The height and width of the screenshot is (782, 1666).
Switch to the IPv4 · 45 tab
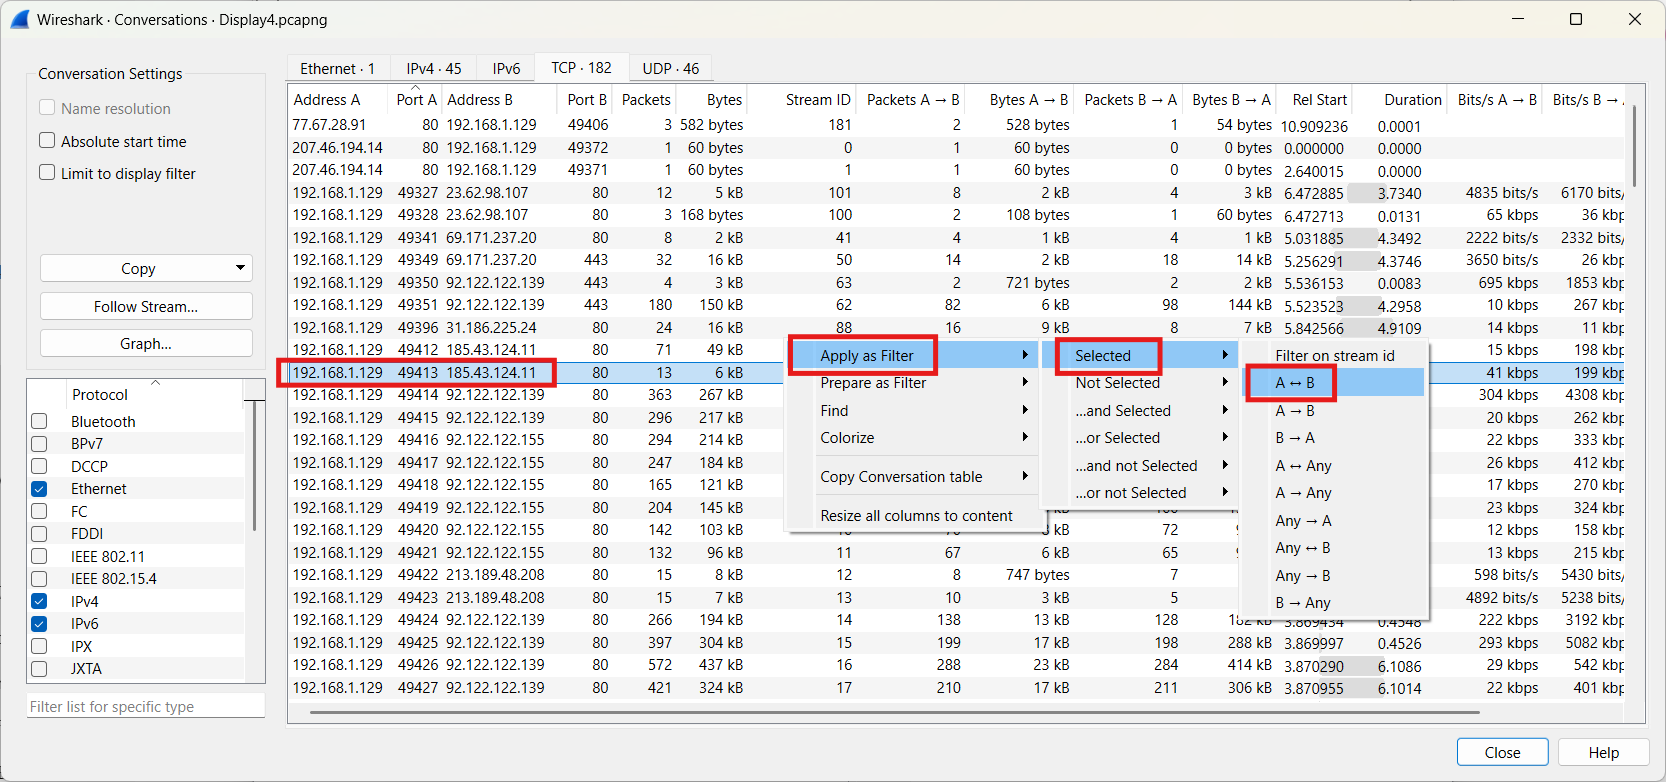click(x=433, y=68)
